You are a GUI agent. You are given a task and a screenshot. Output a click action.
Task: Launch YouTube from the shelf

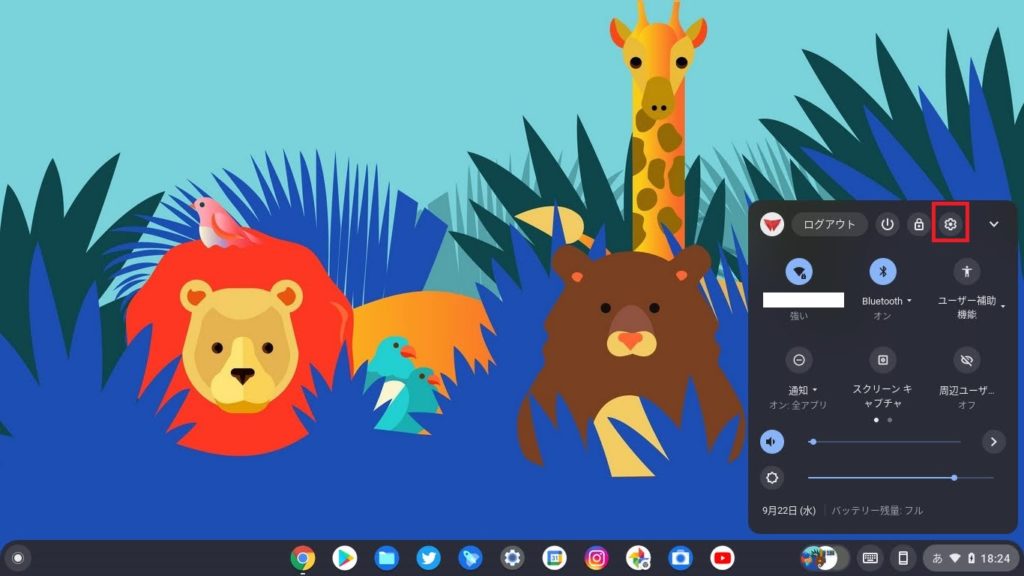pos(722,558)
